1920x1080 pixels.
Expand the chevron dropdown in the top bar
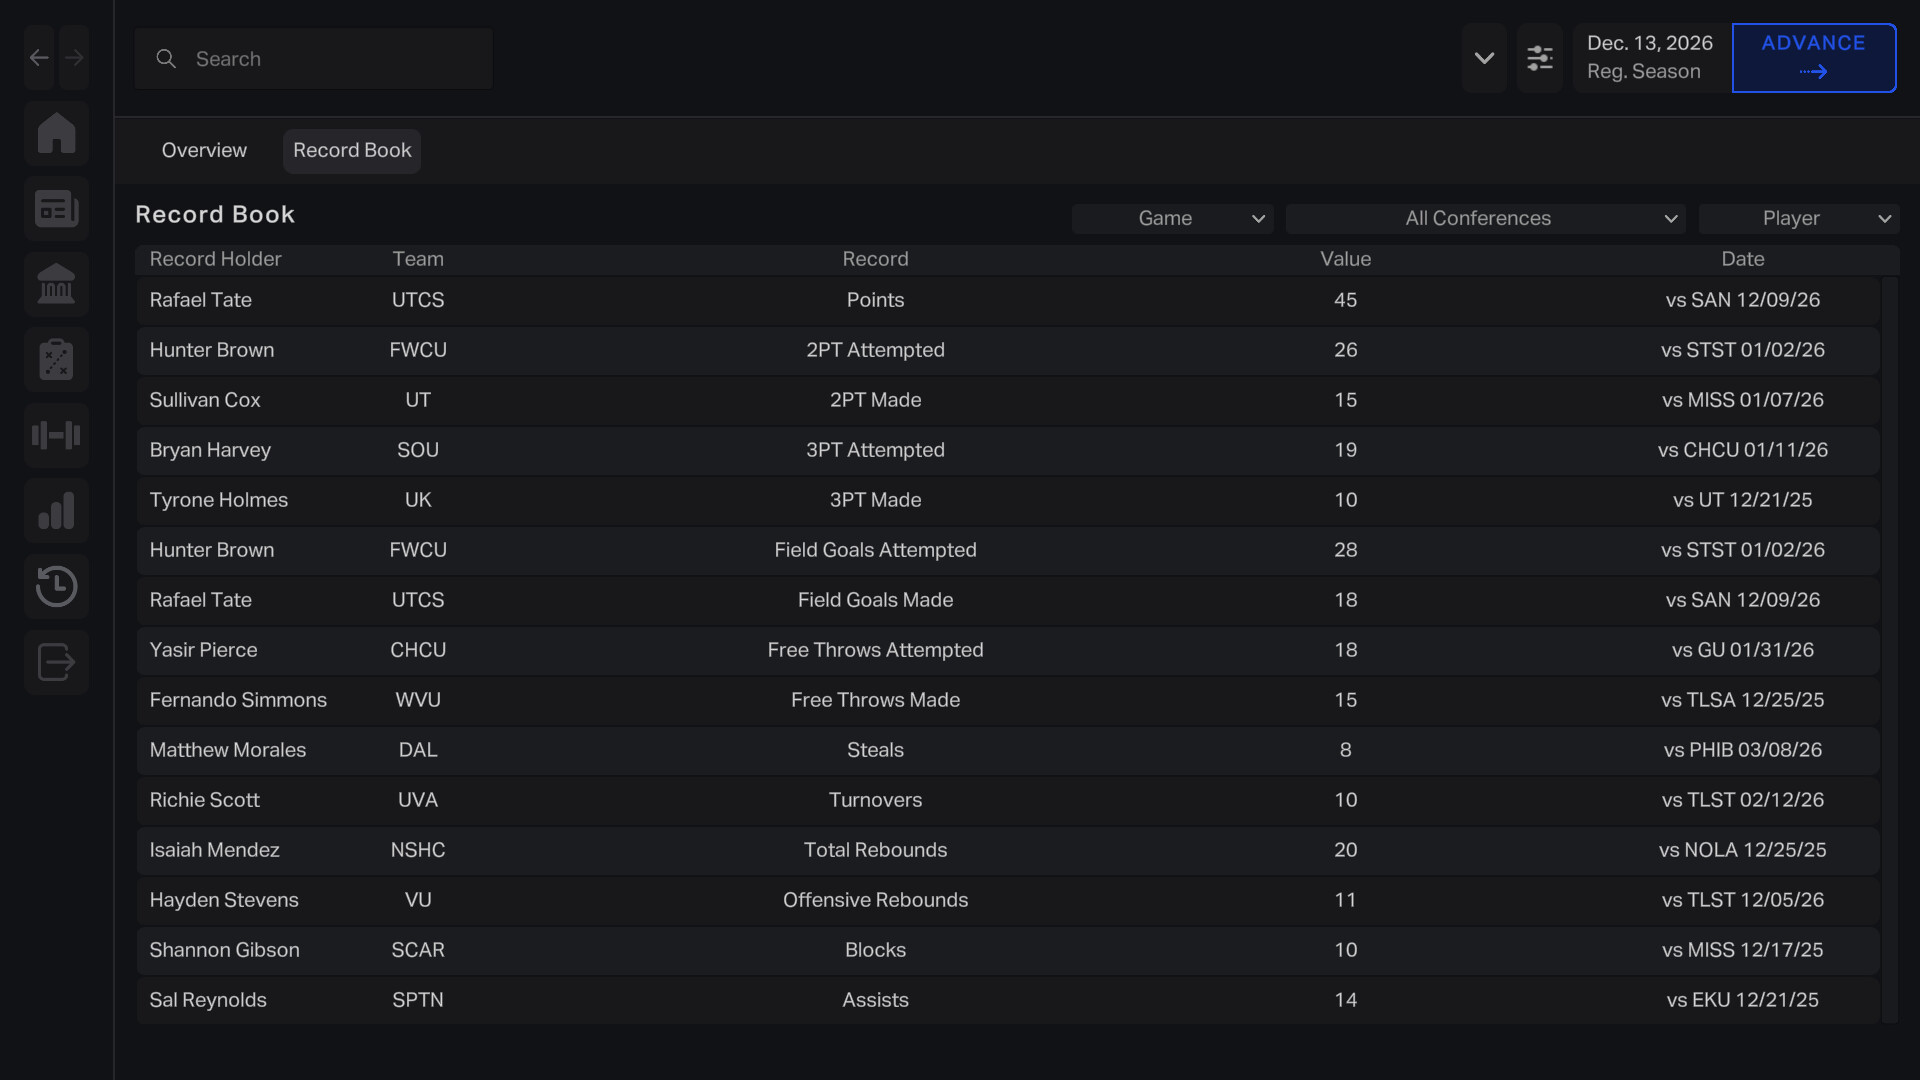coord(1484,58)
